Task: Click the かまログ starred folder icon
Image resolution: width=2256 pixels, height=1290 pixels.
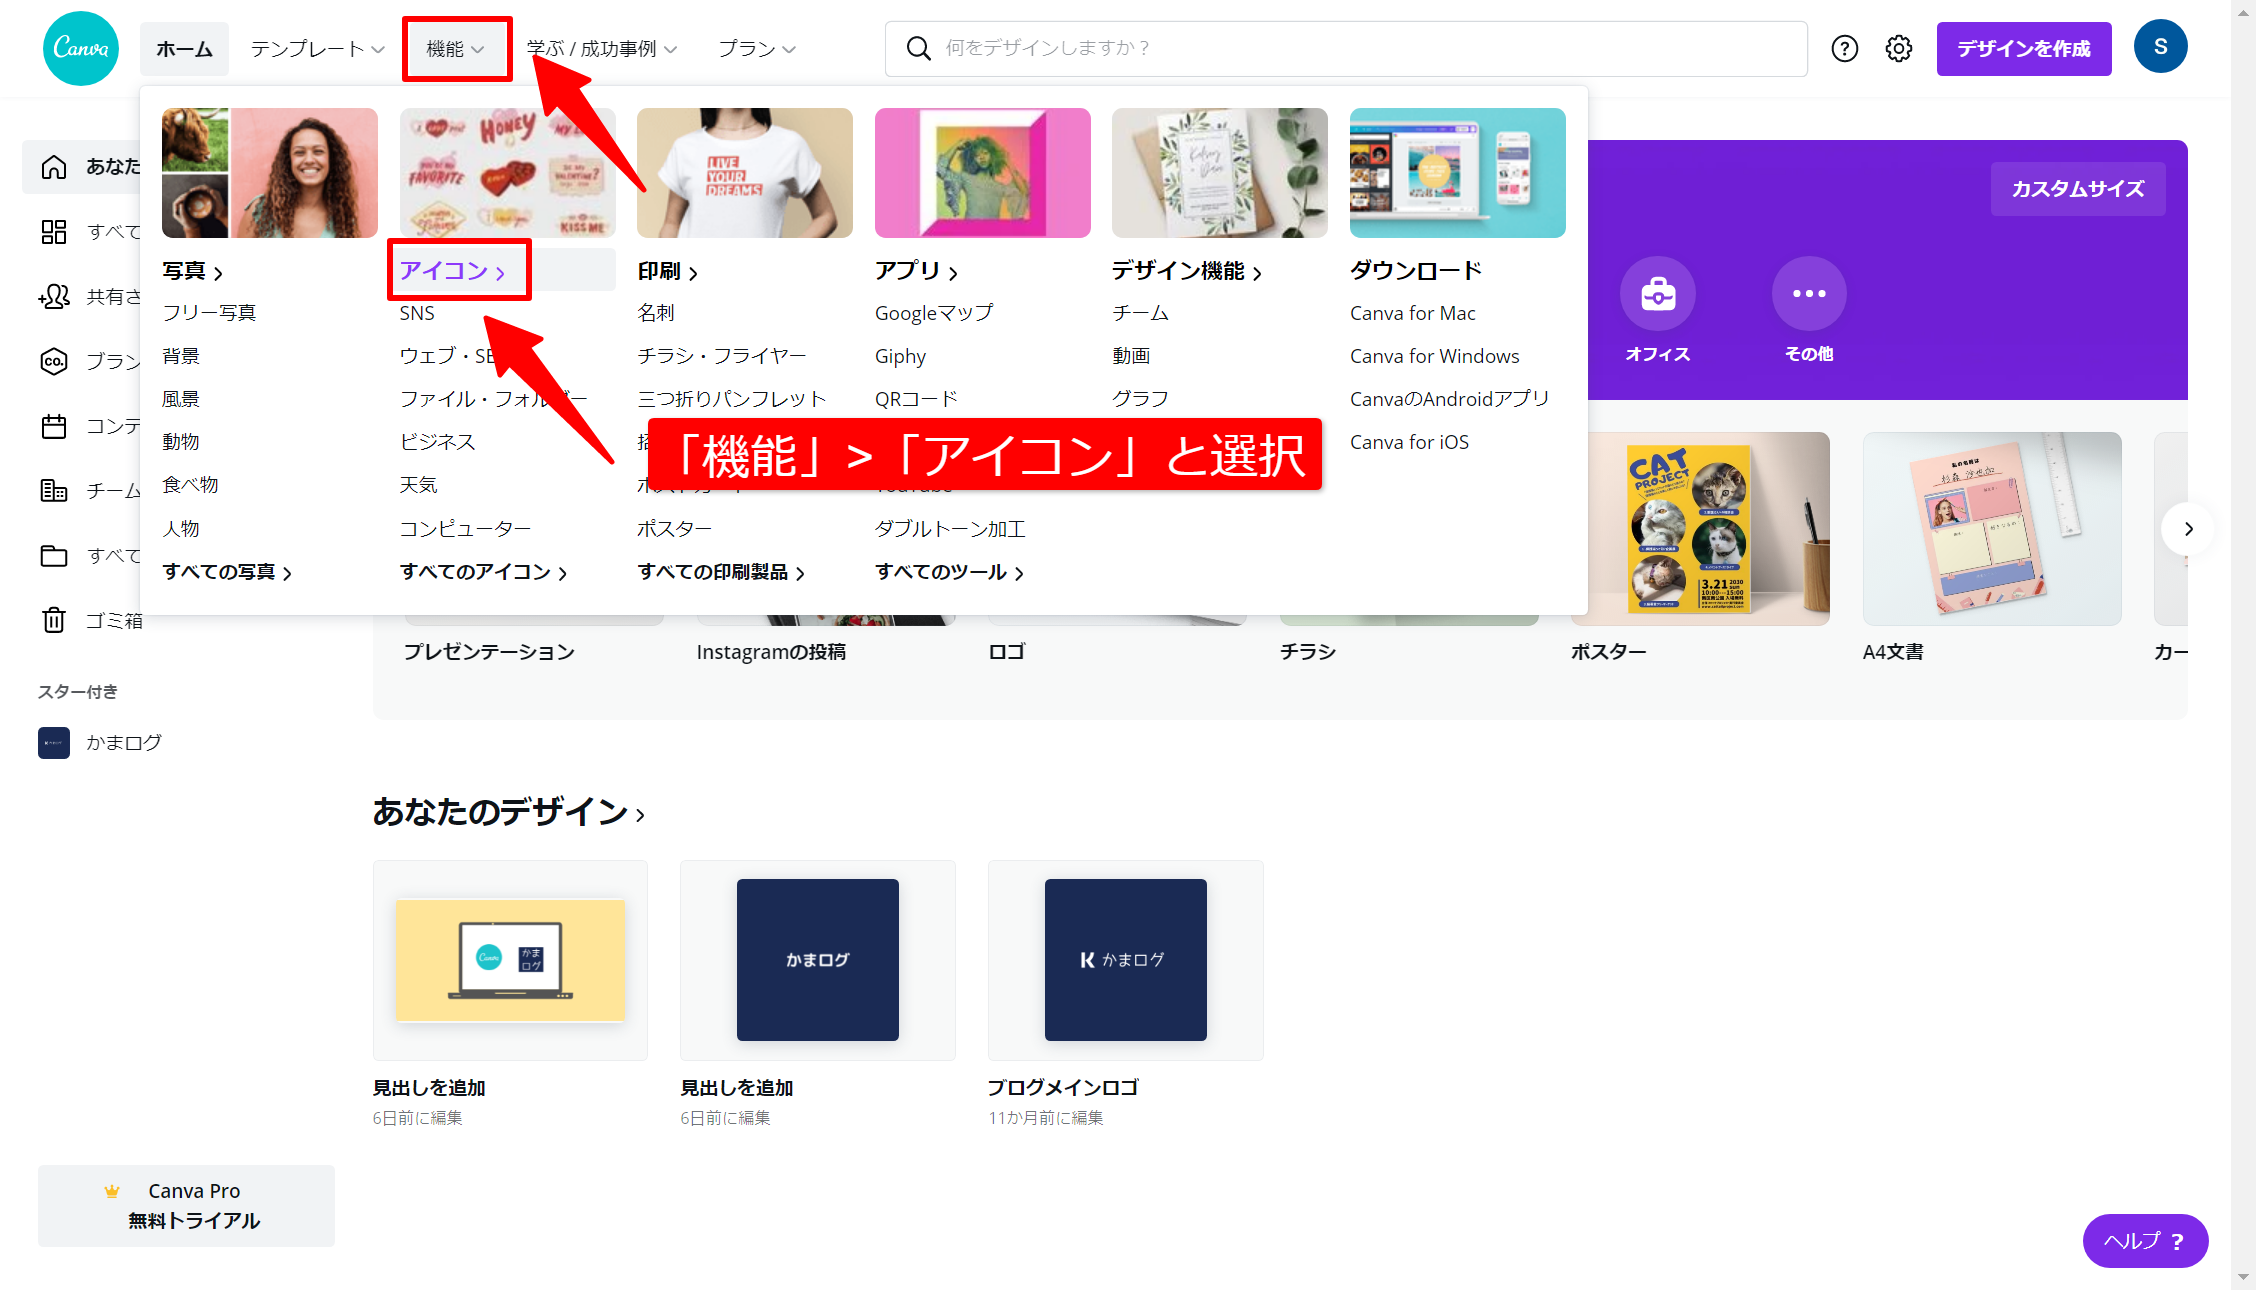Action: [x=54, y=743]
